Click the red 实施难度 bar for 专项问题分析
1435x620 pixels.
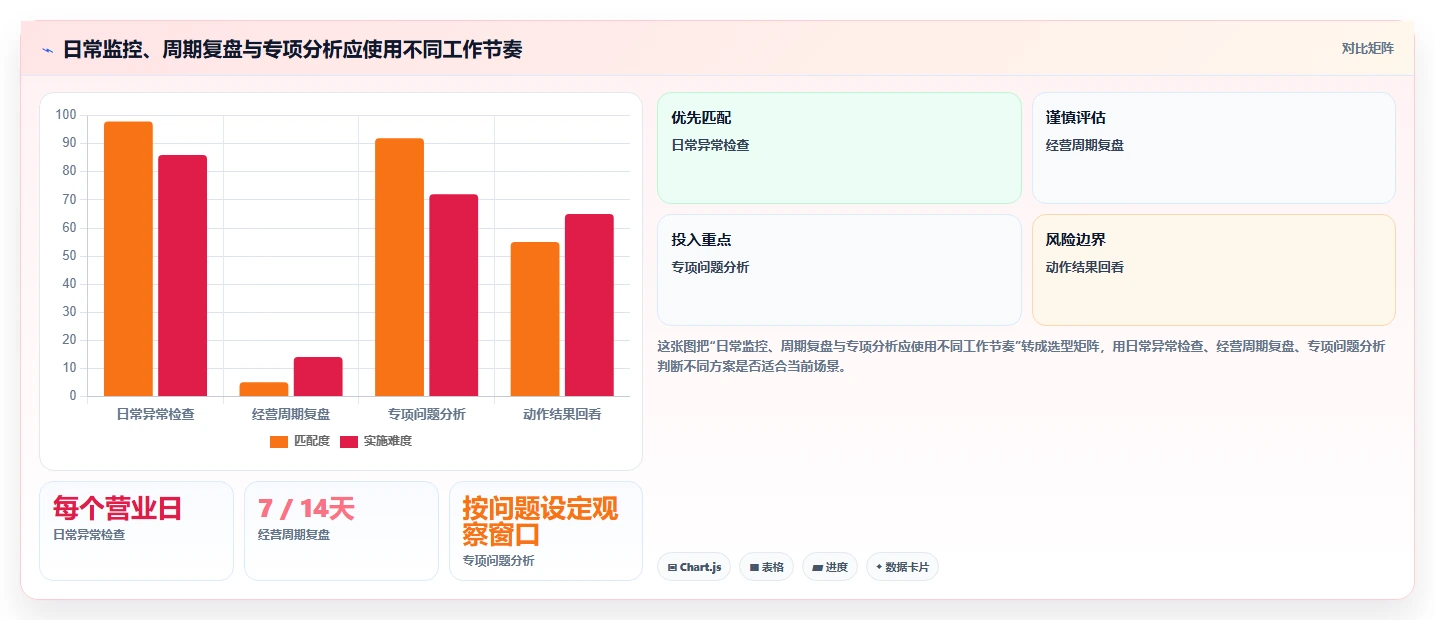(x=454, y=295)
